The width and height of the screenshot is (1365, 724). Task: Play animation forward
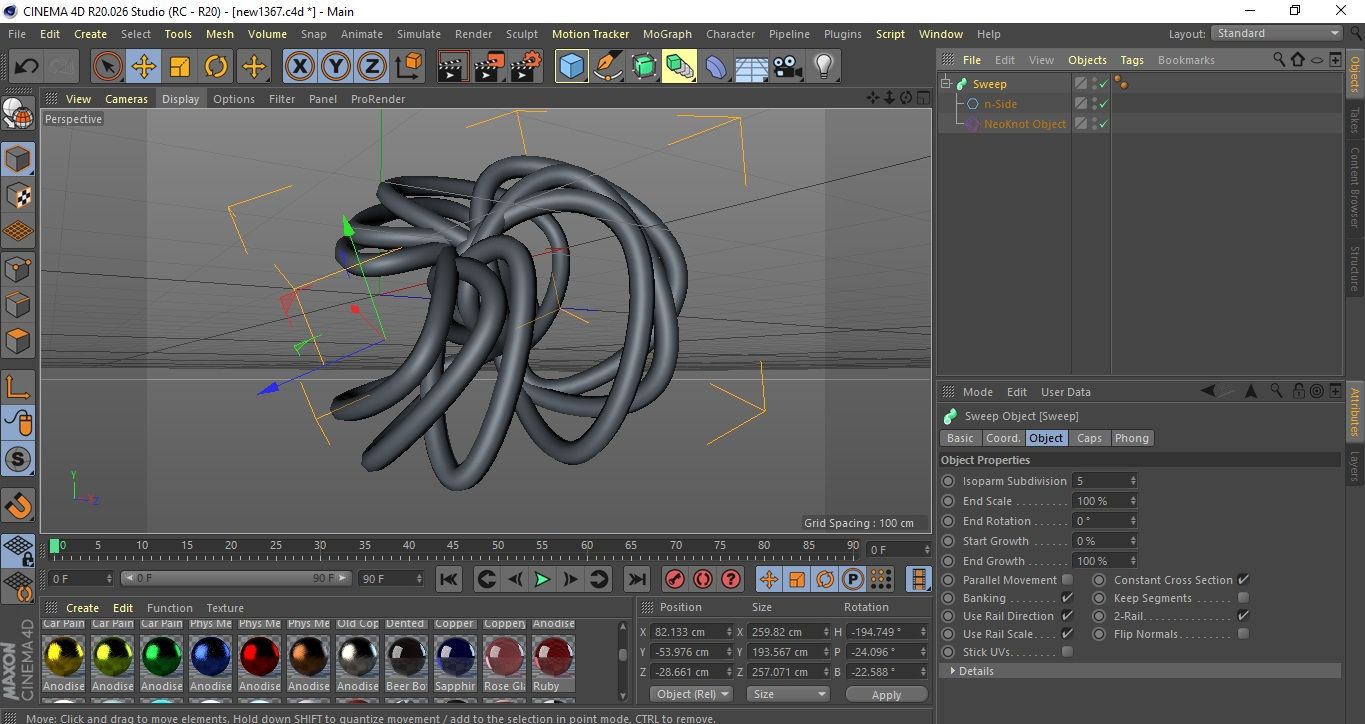click(x=542, y=579)
